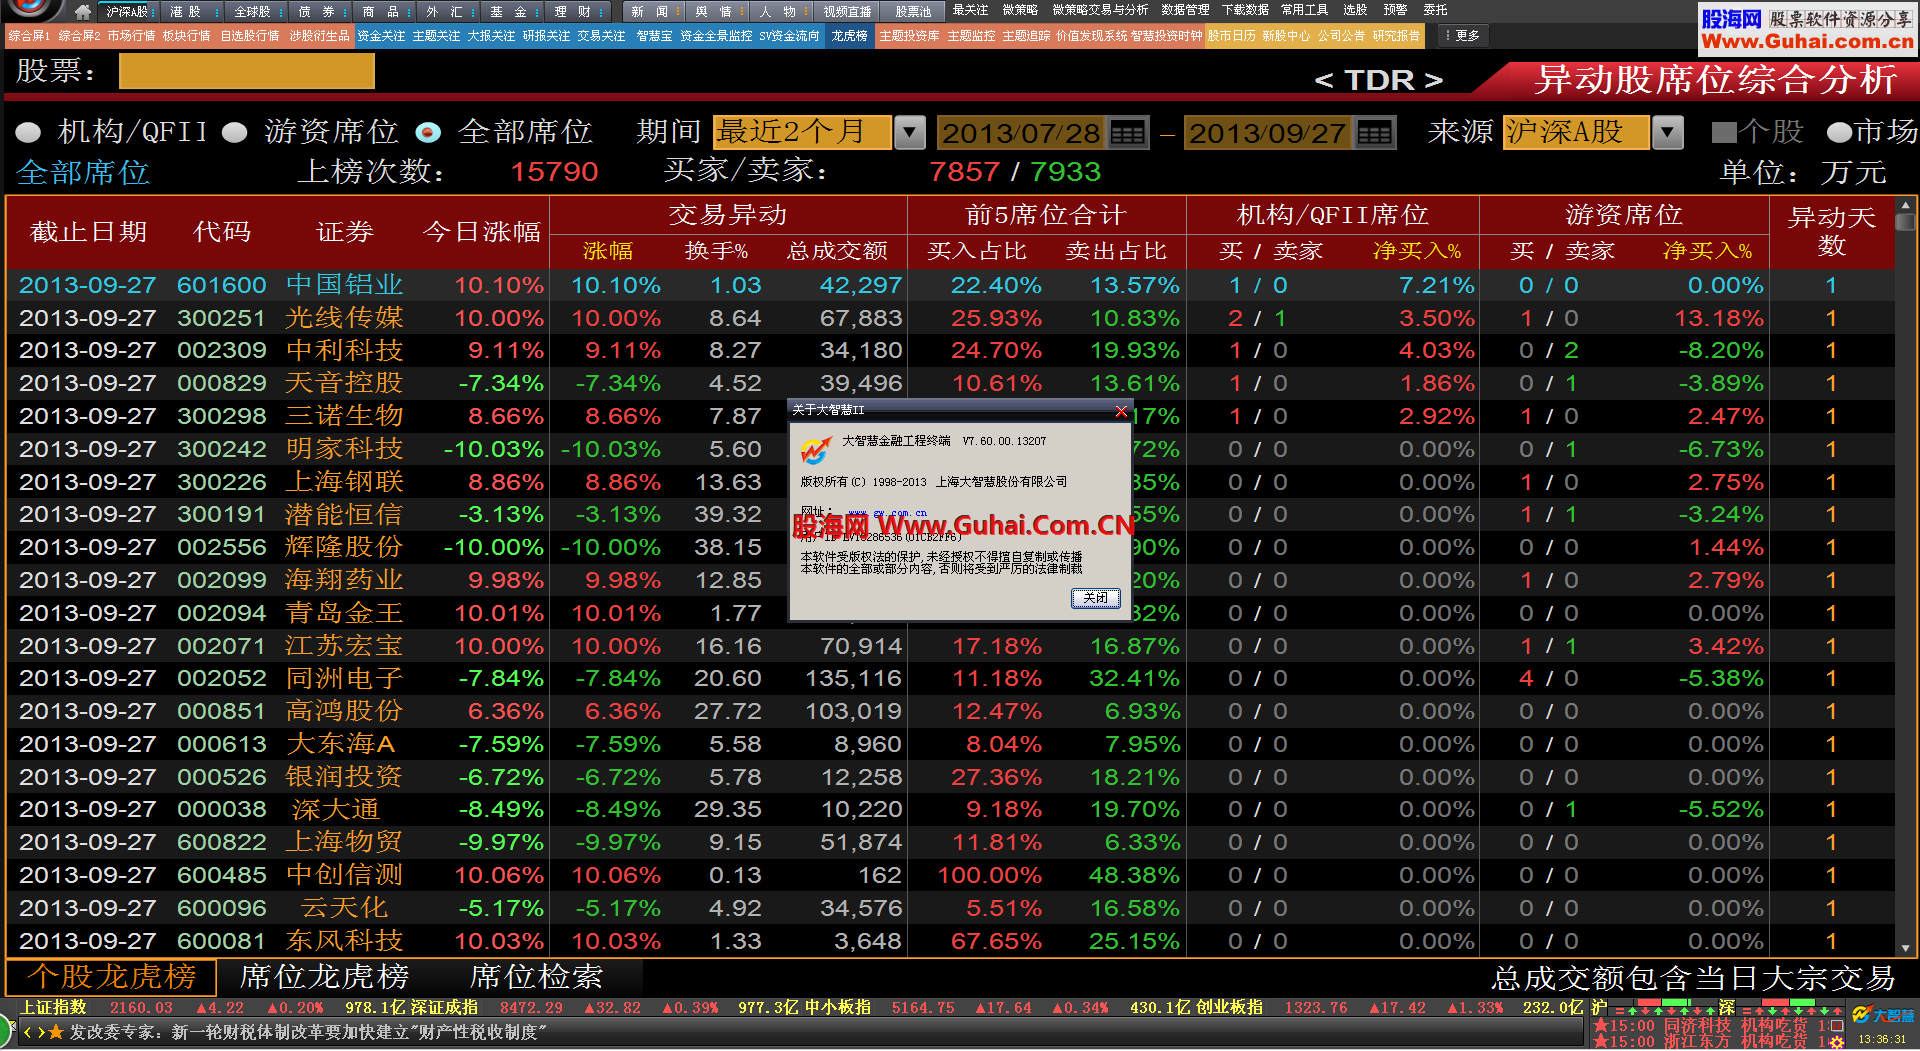Viewport: 1920px width, 1051px height.
Task: Click the TDR left arrow
Action: point(1324,80)
